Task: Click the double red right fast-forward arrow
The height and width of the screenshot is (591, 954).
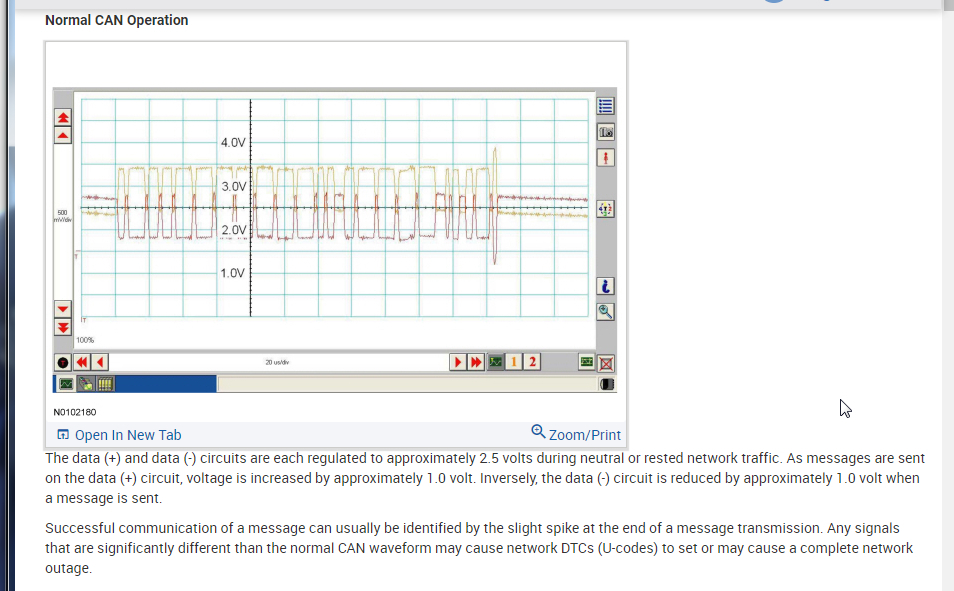Action: pos(476,363)
